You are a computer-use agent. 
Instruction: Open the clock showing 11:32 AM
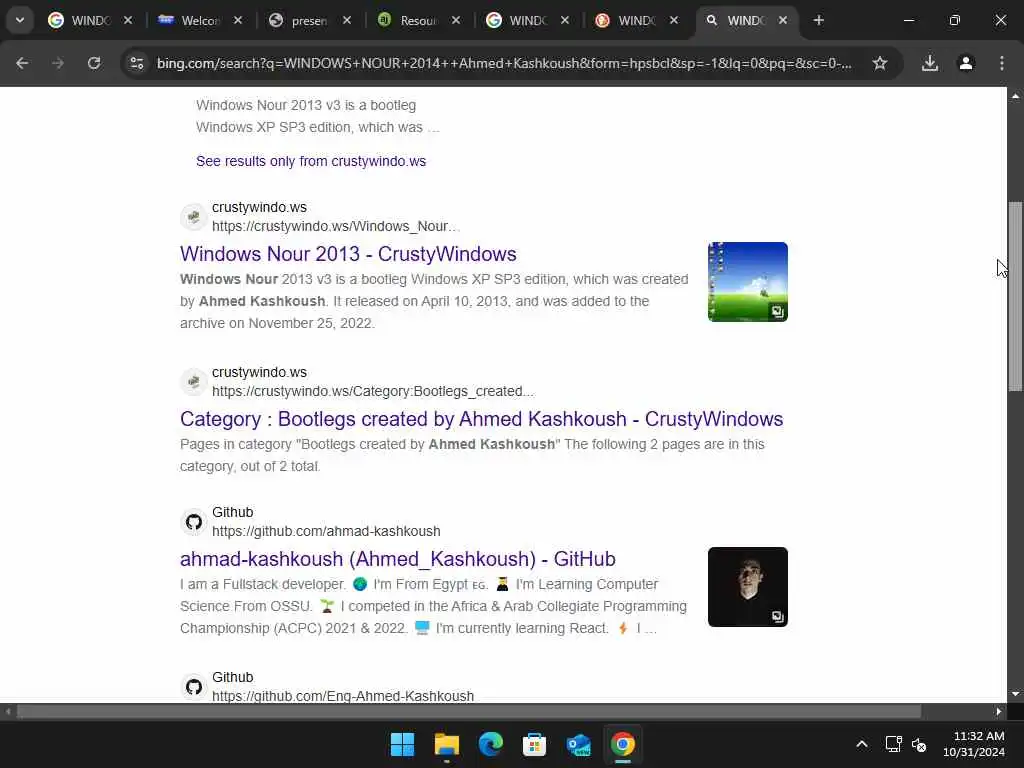click(974, 744)
